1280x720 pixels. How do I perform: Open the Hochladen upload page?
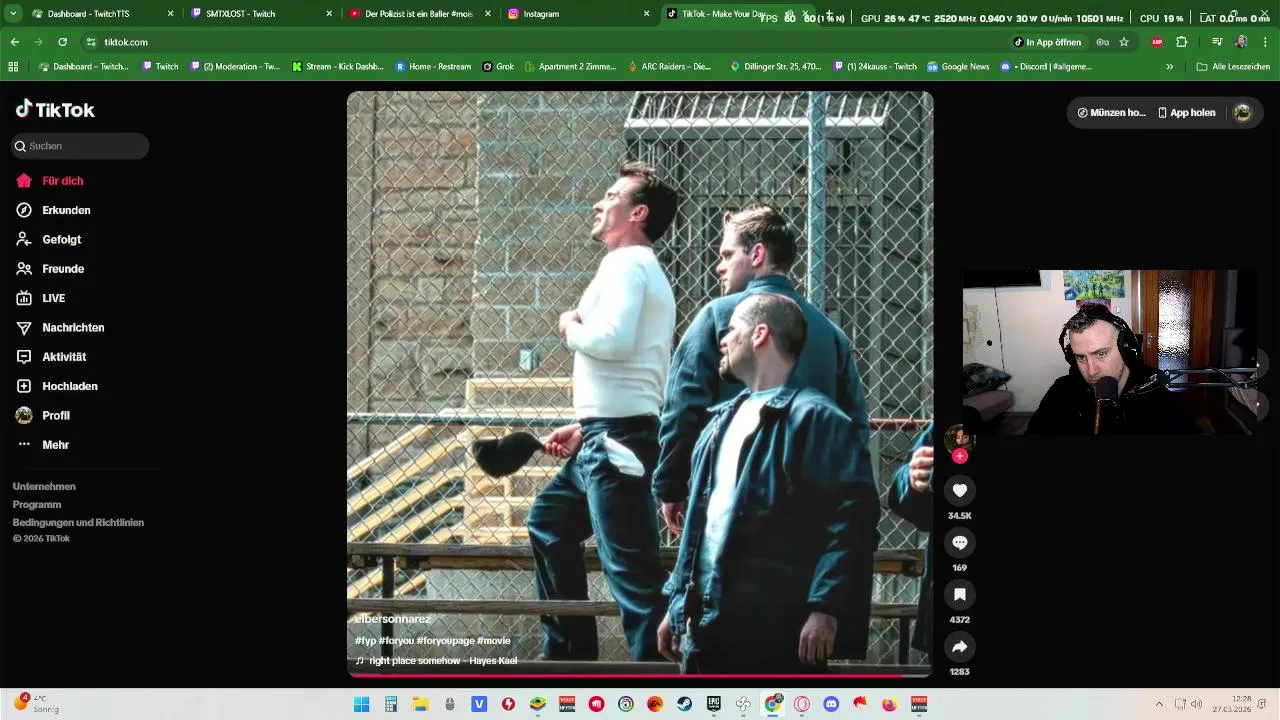57,386
